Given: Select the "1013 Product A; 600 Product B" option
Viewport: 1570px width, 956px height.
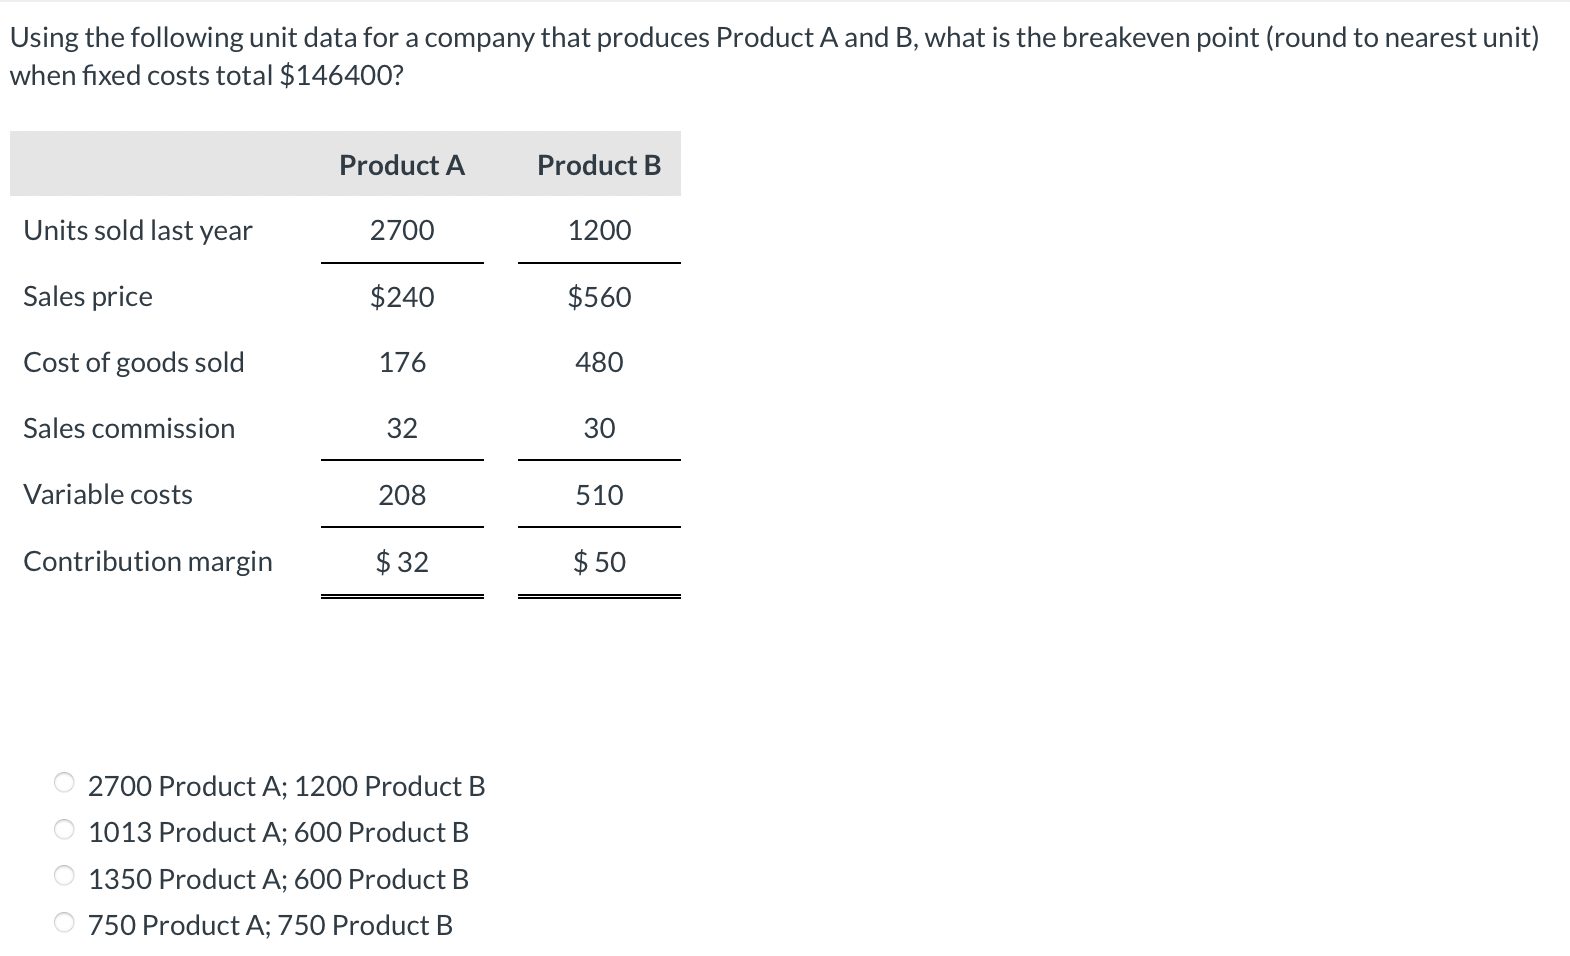Looking at the screenshot, I should tap(63, 831).
